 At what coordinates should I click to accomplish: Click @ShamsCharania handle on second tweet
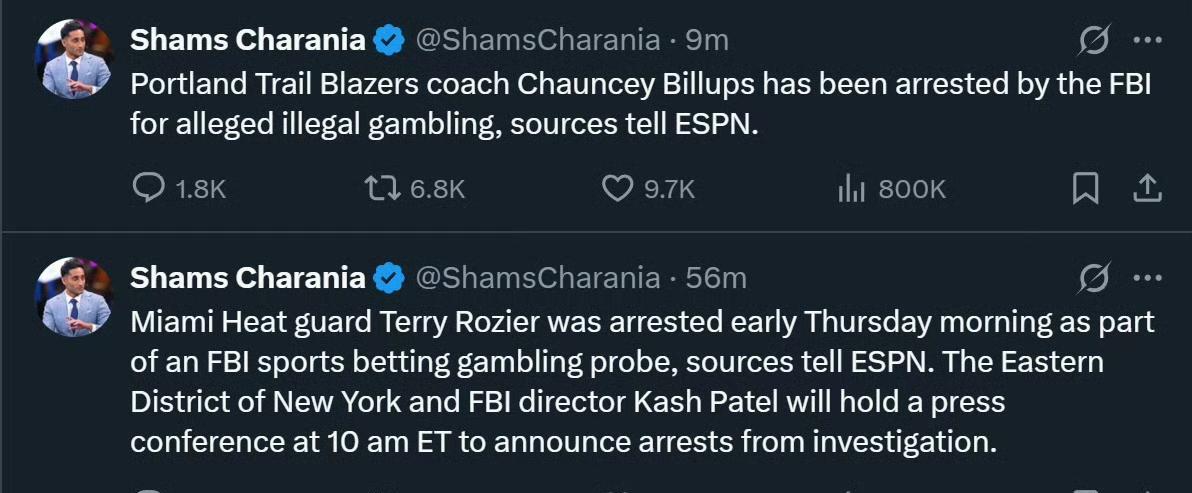pos(537,278)
